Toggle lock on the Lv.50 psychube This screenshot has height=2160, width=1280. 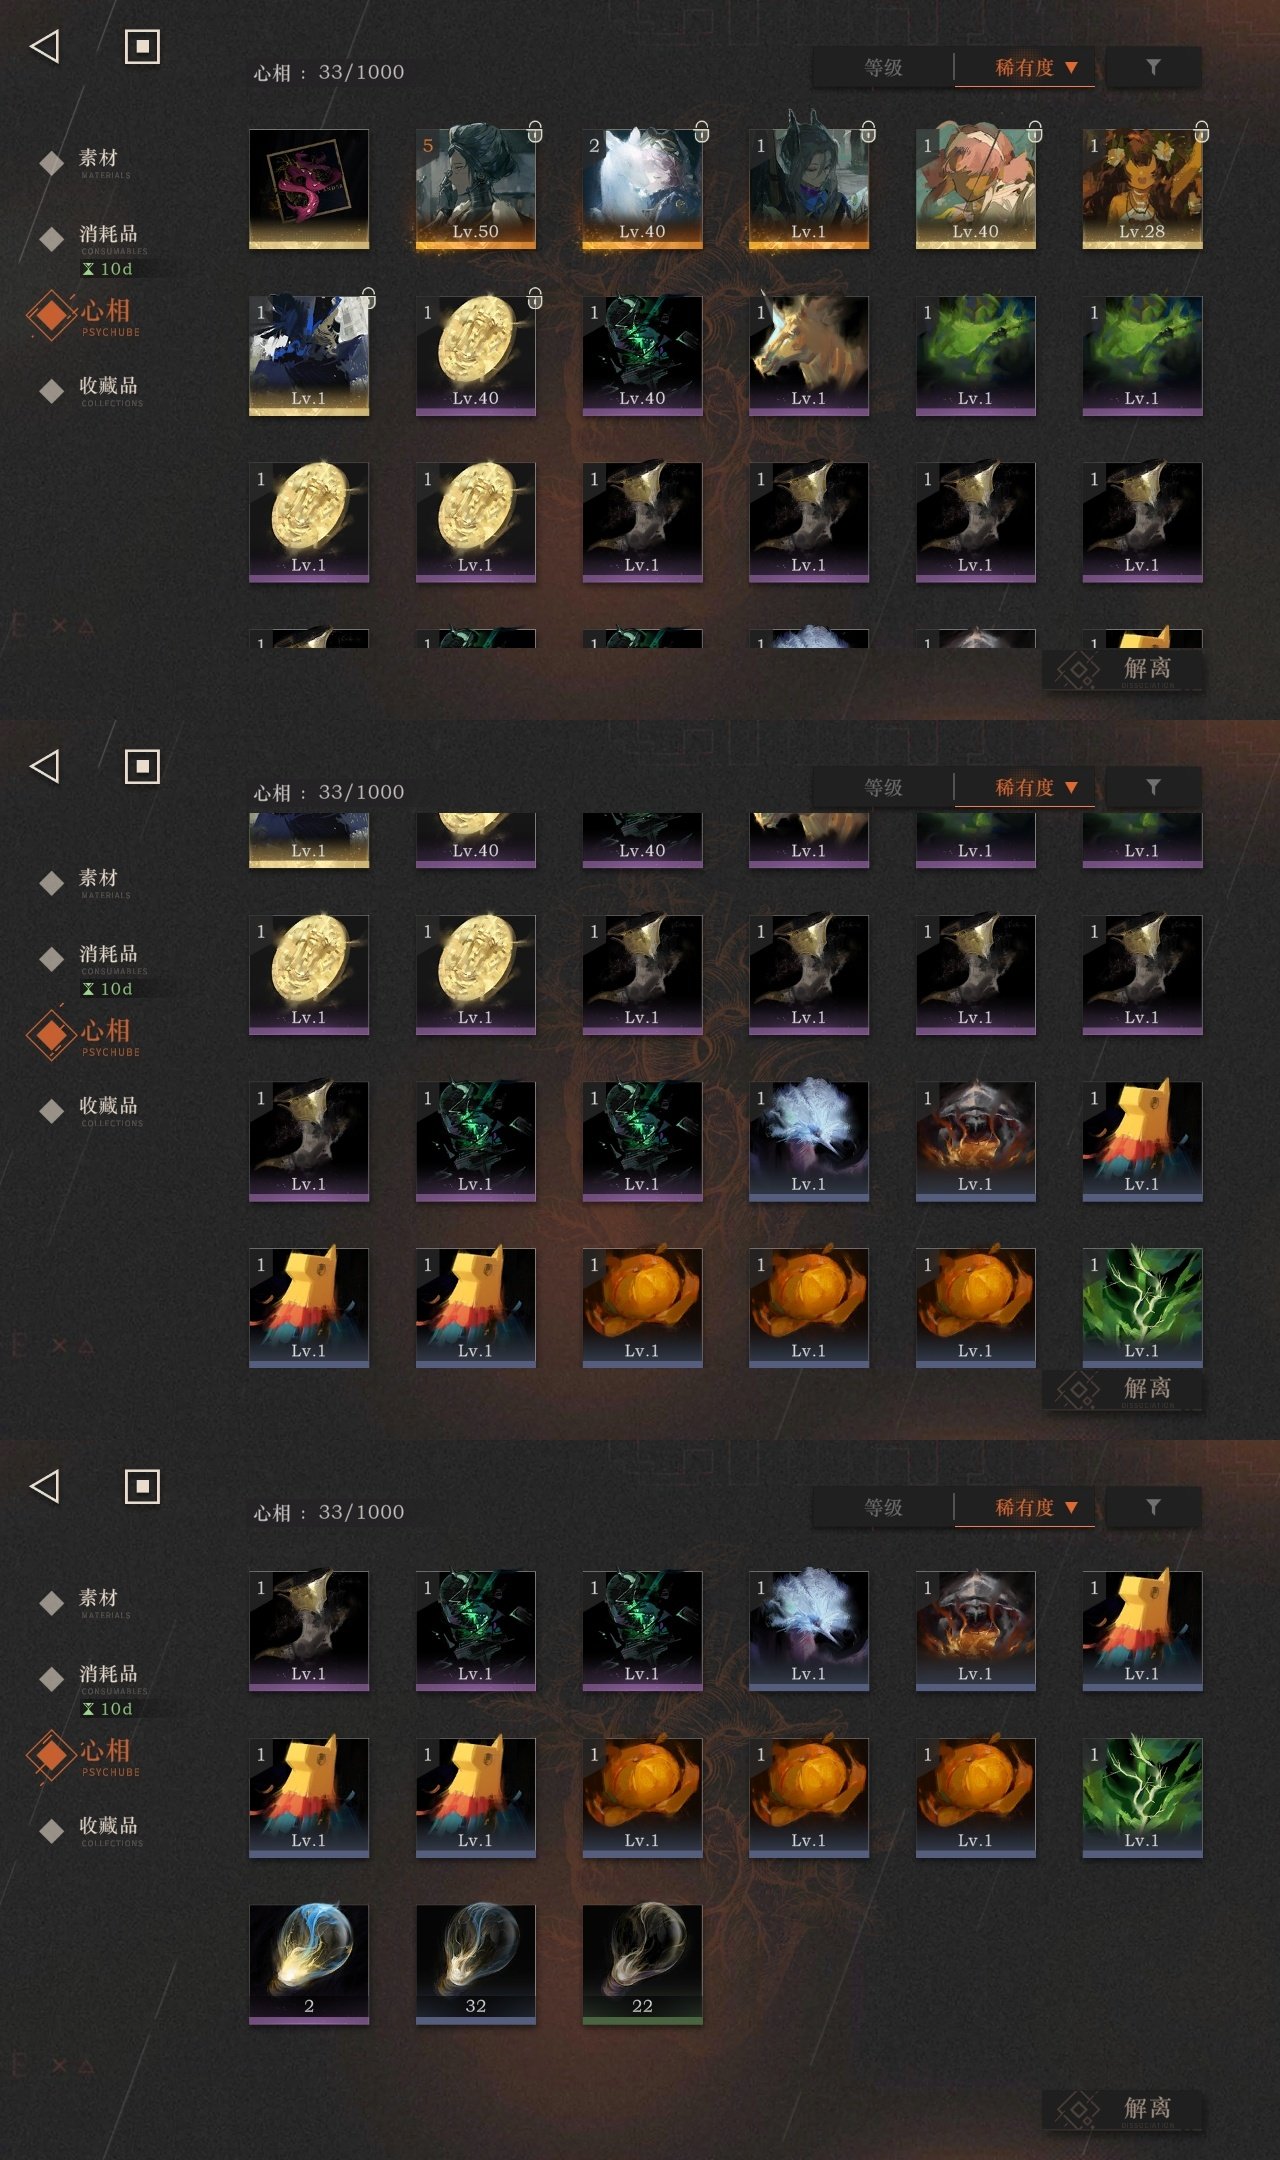[535, 131]
